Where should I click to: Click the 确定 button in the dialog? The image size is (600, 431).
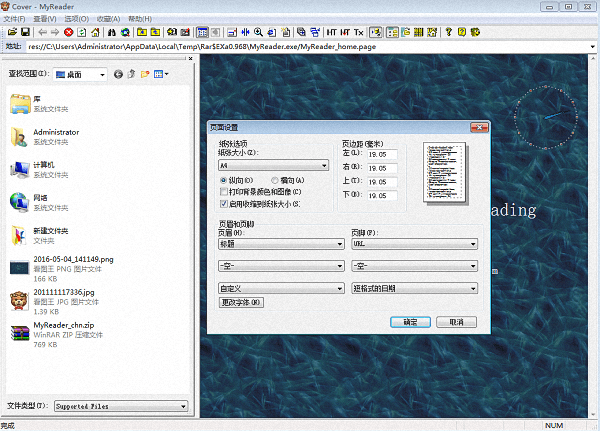[x=410, y=322]
